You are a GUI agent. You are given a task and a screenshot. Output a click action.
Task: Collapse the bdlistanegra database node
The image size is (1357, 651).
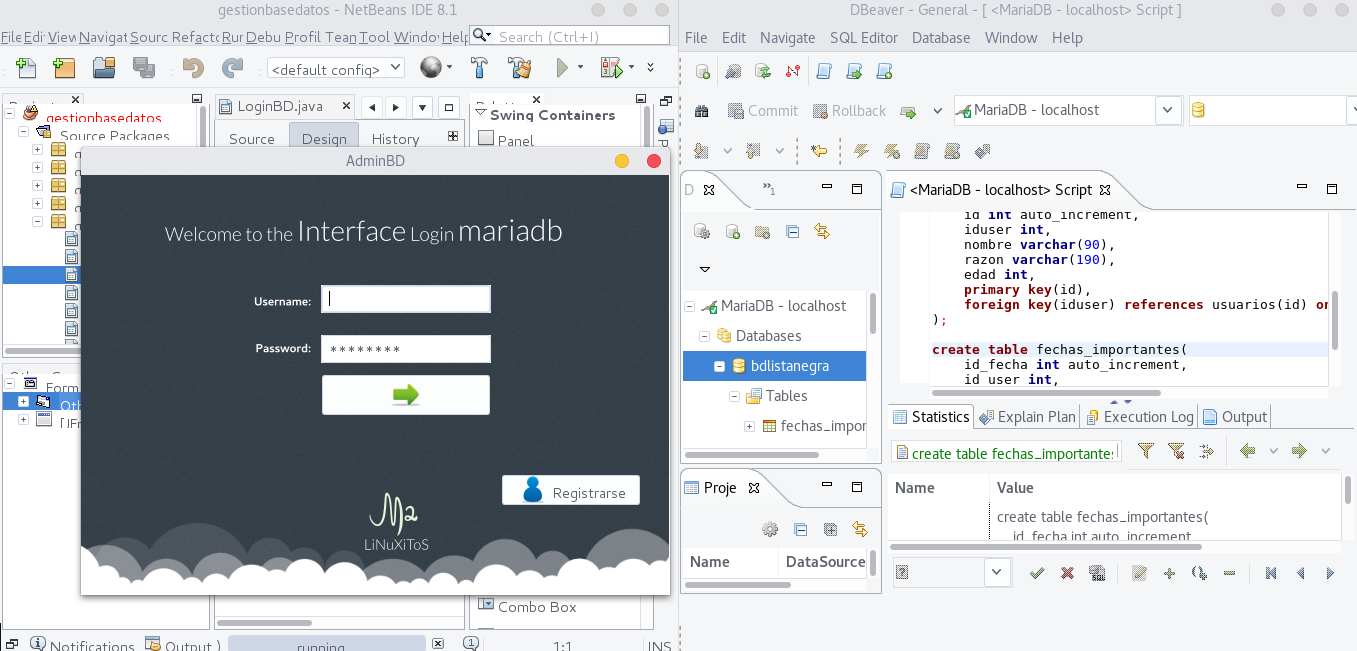(719, 366)
